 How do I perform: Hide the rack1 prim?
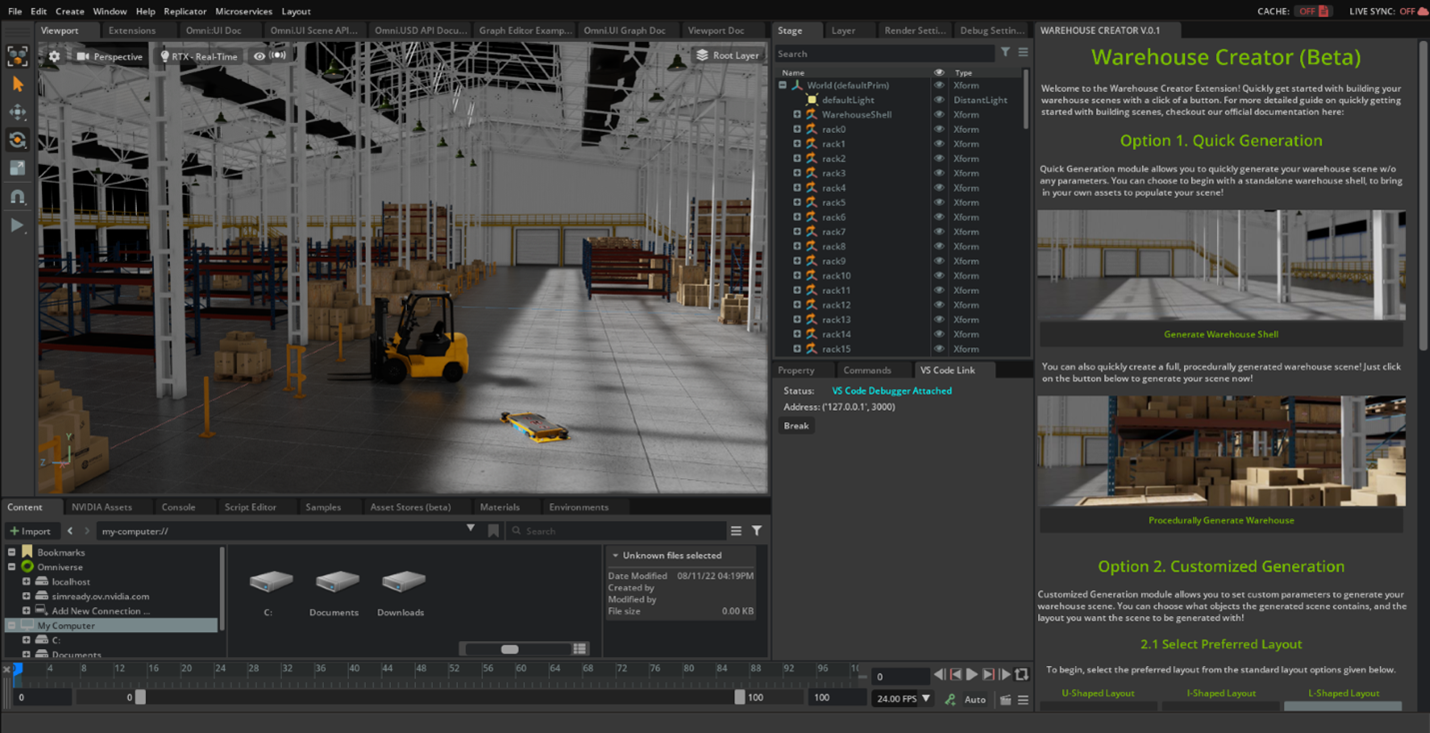pyautogui.click(x=939, y=144)
